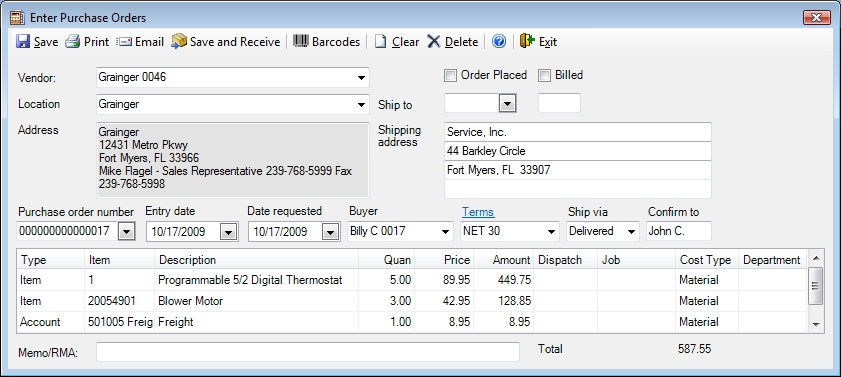Click the Save toolbar label
The width and height of the screenshot is (841, 377).
pos(46,42)
